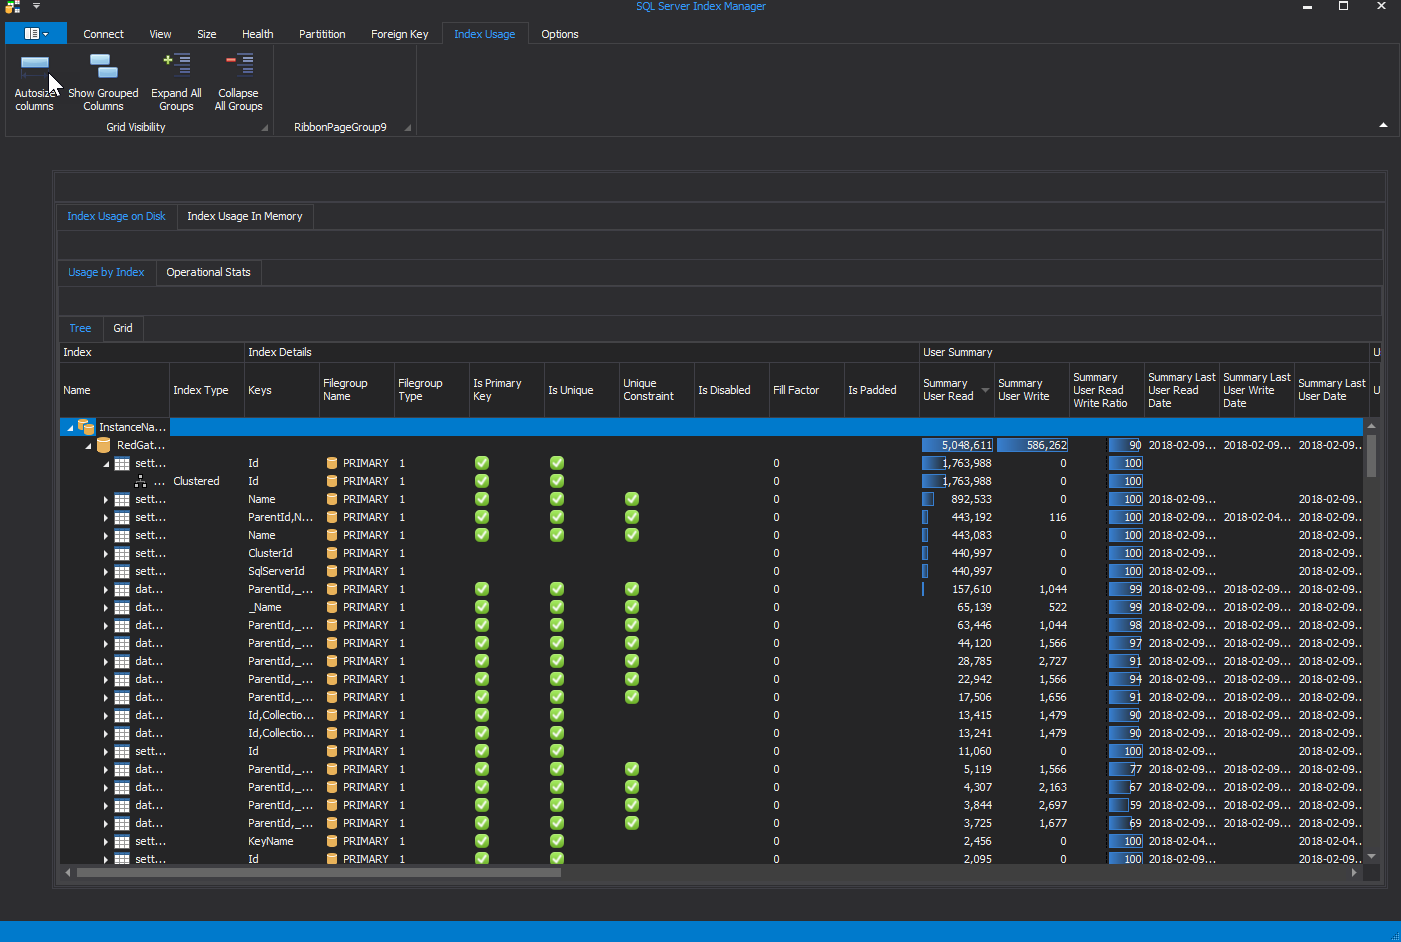Switch to the Size ribbon tab
This screenshot has height=942, width=1401.
(207, 34)
